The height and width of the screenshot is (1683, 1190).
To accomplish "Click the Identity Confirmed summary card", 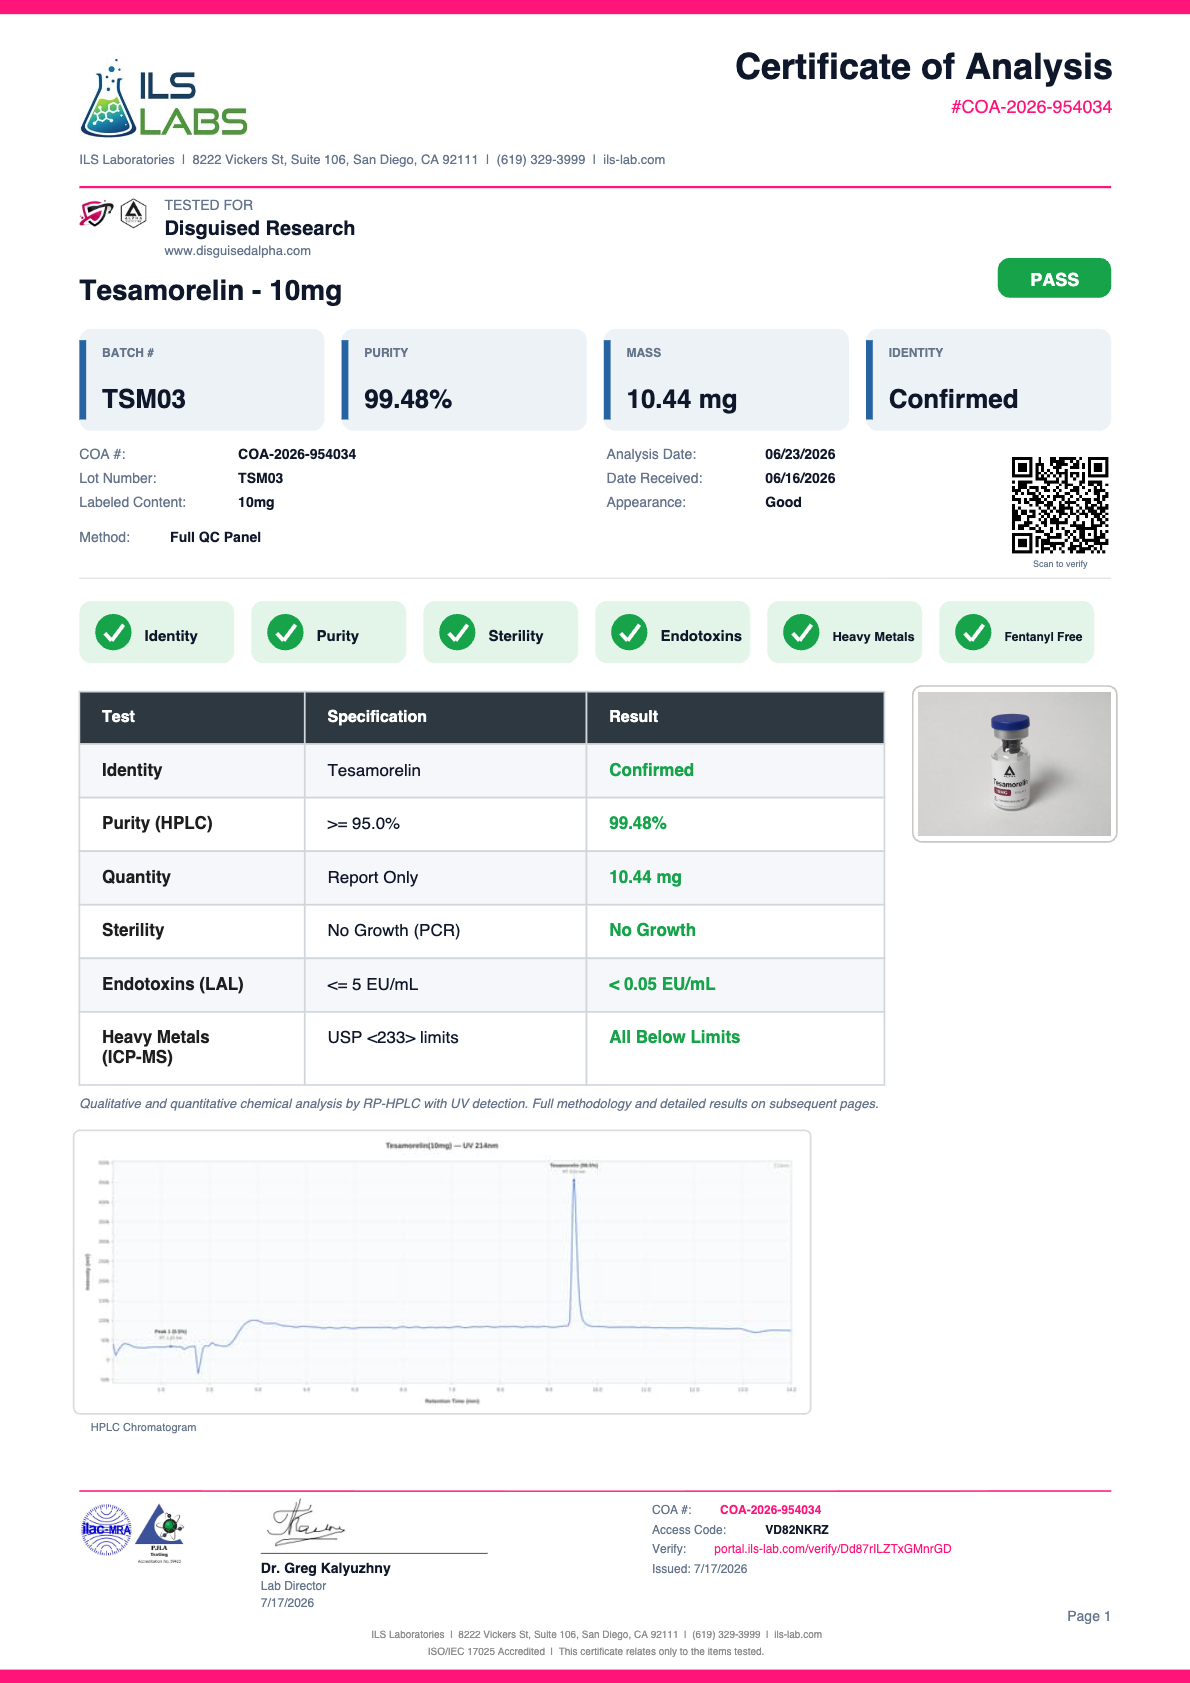I will (x=988, y=380).
